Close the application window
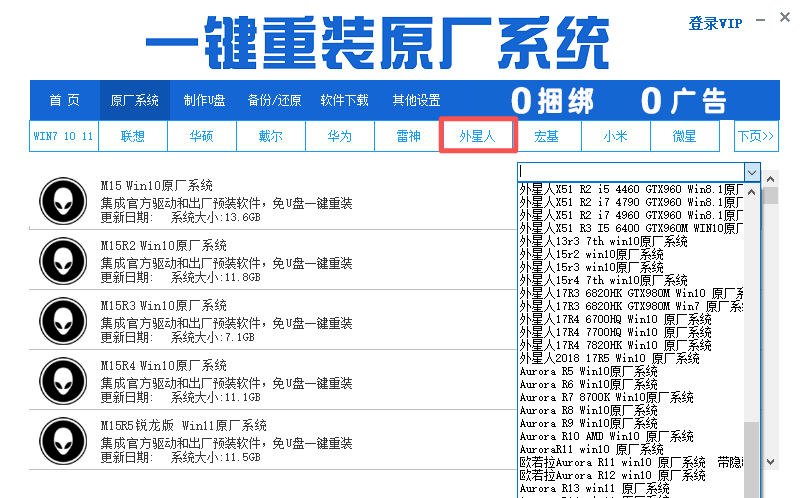The image size is (808, 498). coord(785,18)
